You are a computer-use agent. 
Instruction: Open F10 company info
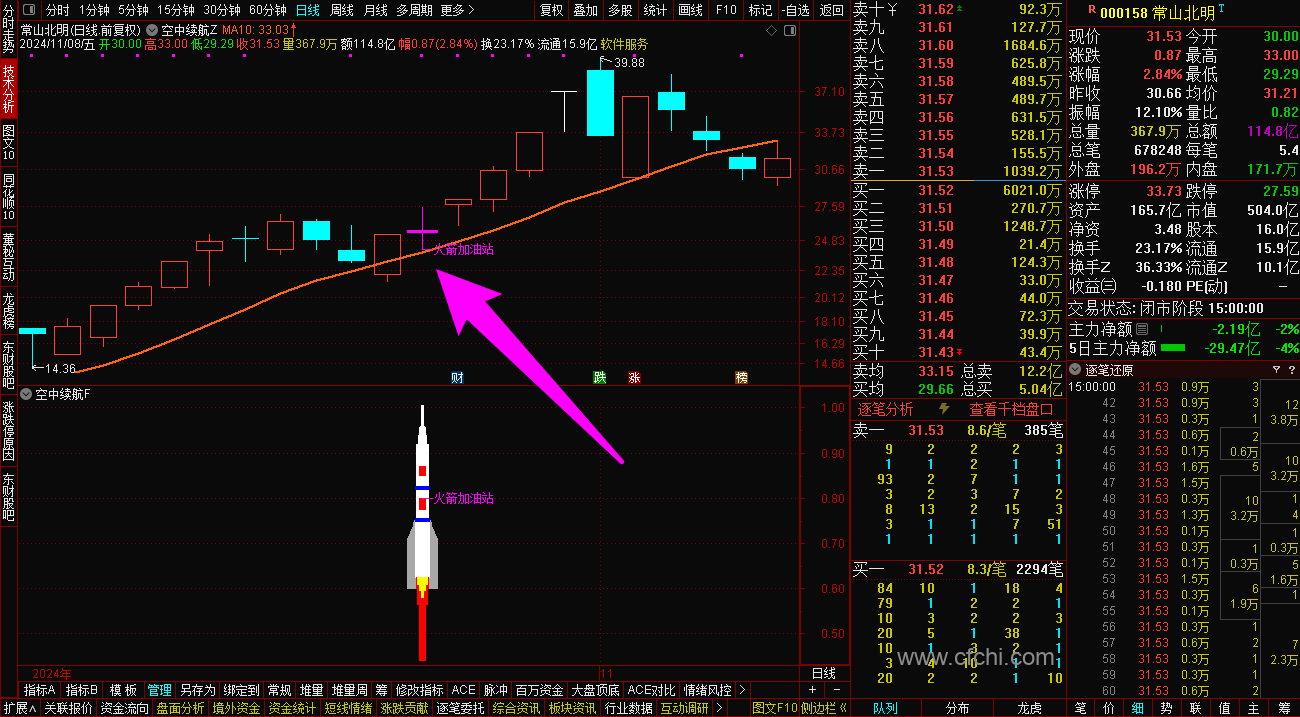tap(726, 10)
